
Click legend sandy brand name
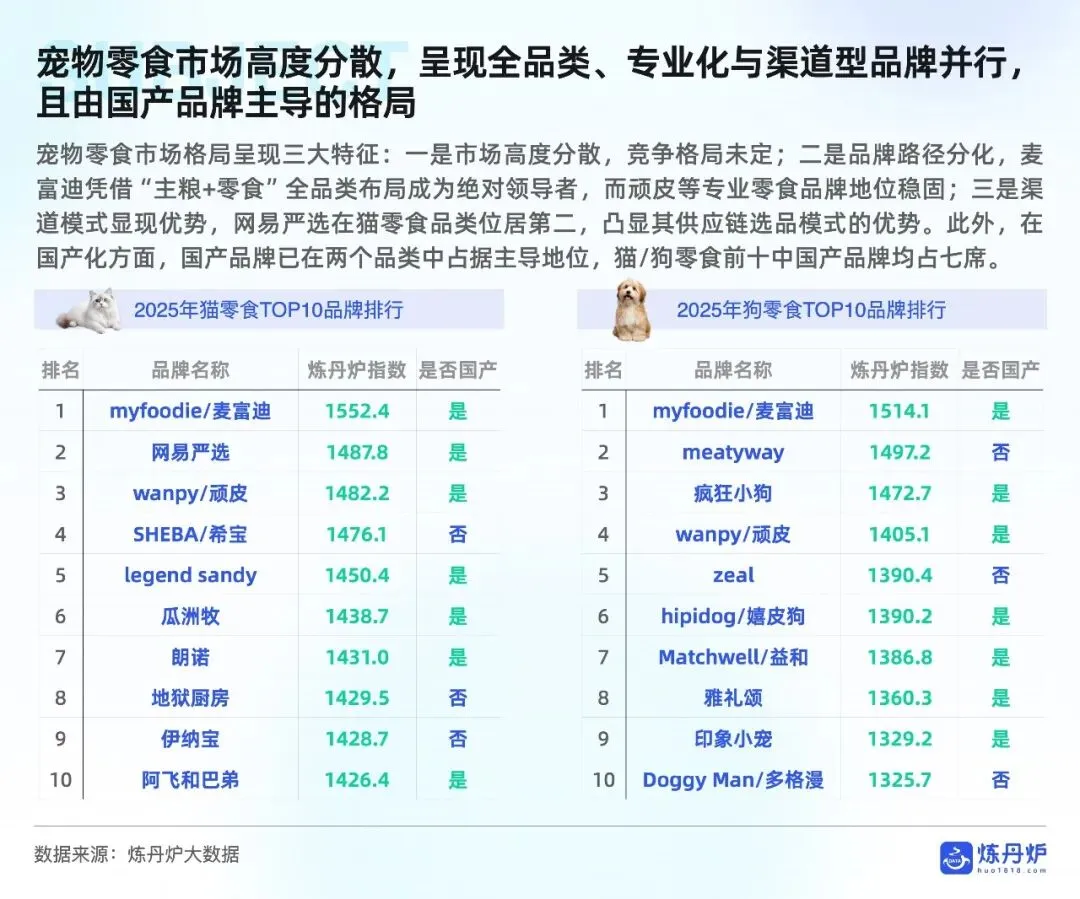point(190,575)
